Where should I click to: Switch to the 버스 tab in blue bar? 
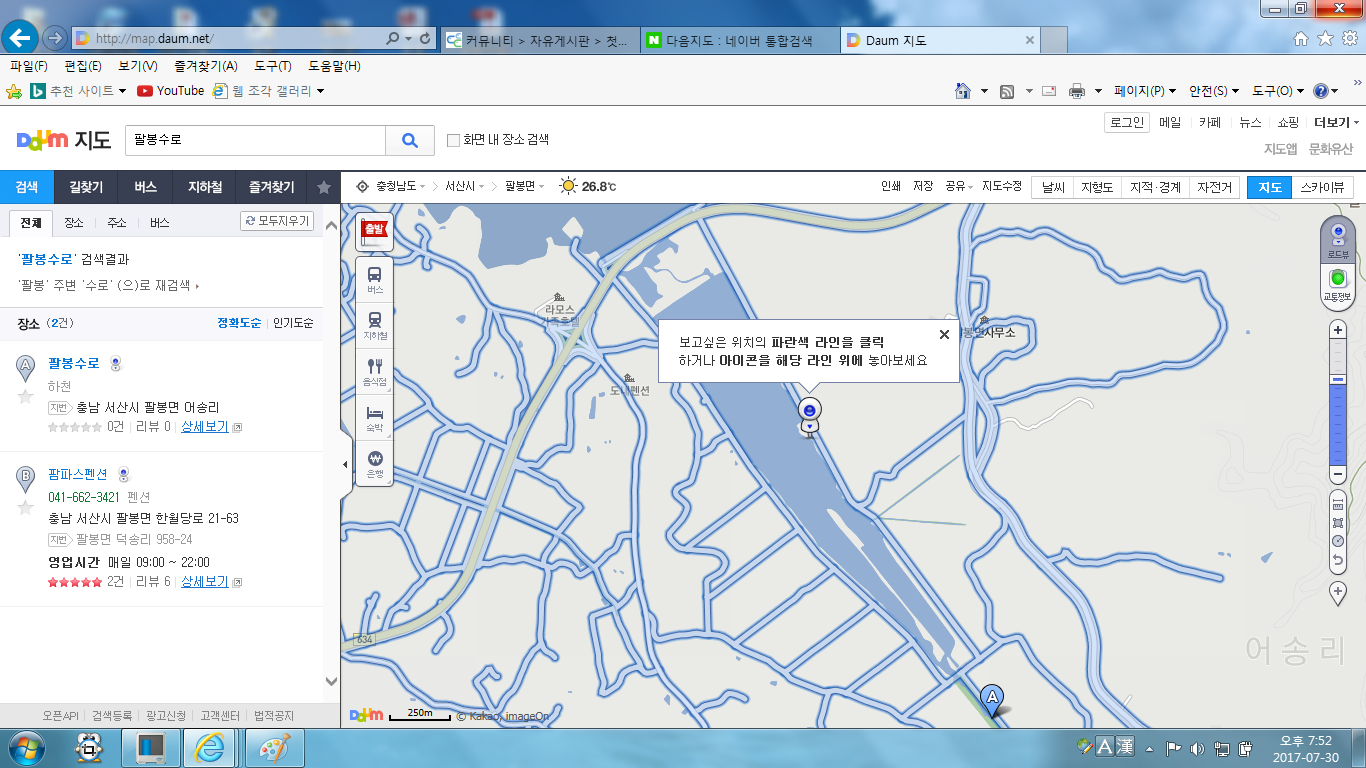(146, 187)
